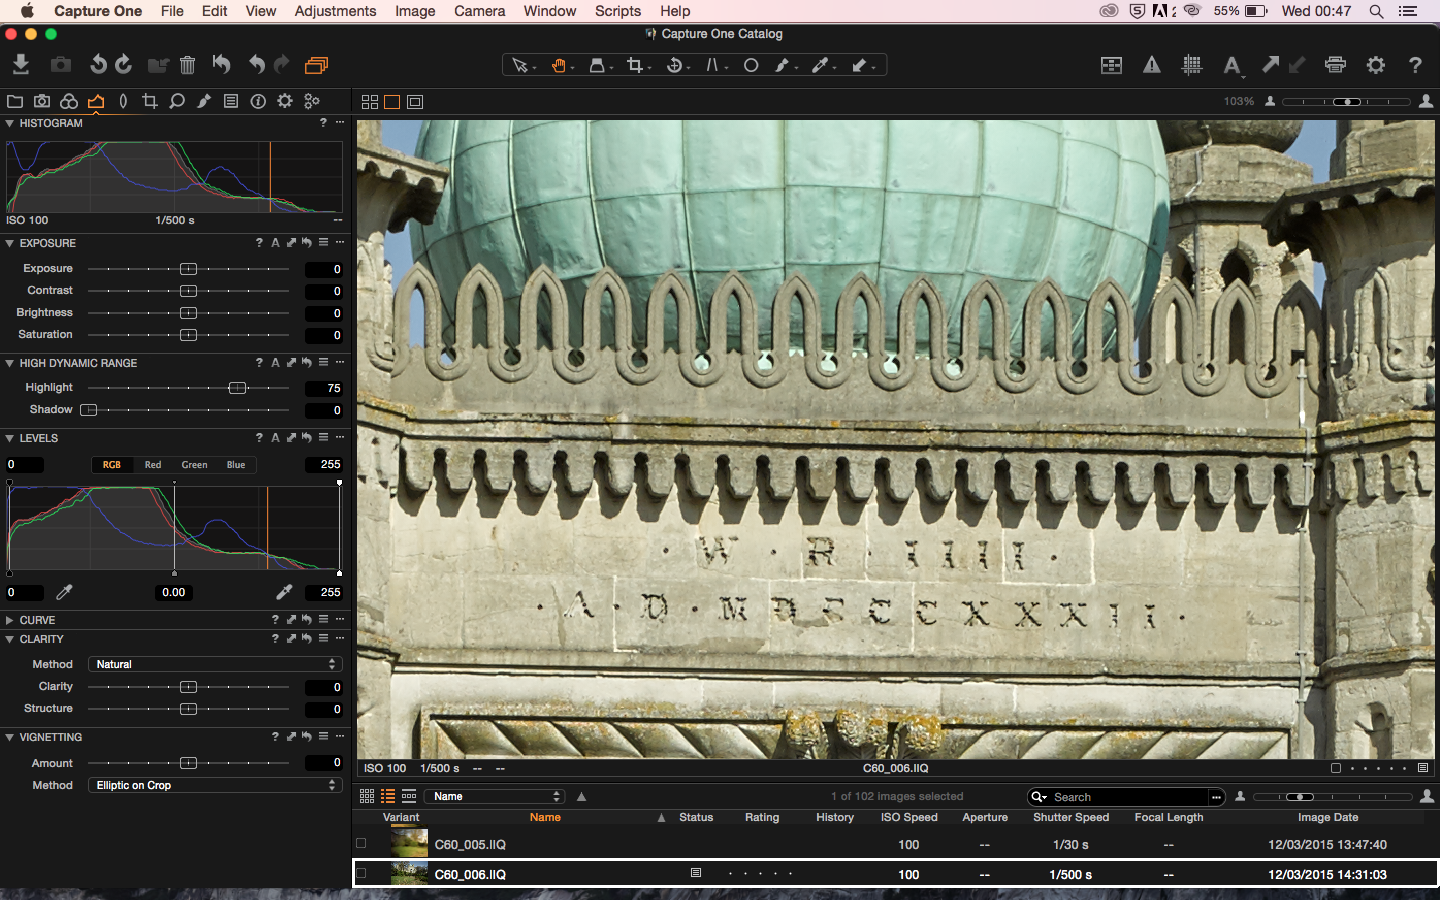Select the Red channel in Levels
The height and width of the screenshot is (900, 1440).
point(153,465)
